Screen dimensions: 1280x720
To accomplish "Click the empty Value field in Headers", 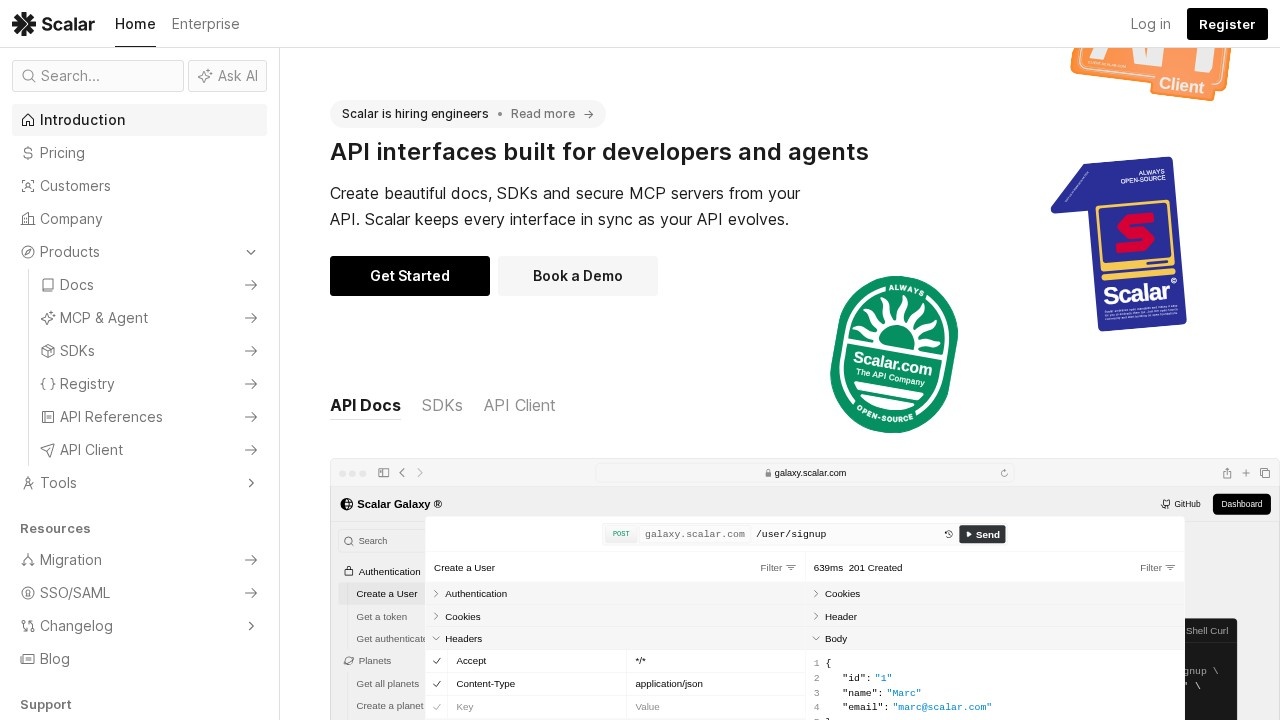I will pos(716,707).
